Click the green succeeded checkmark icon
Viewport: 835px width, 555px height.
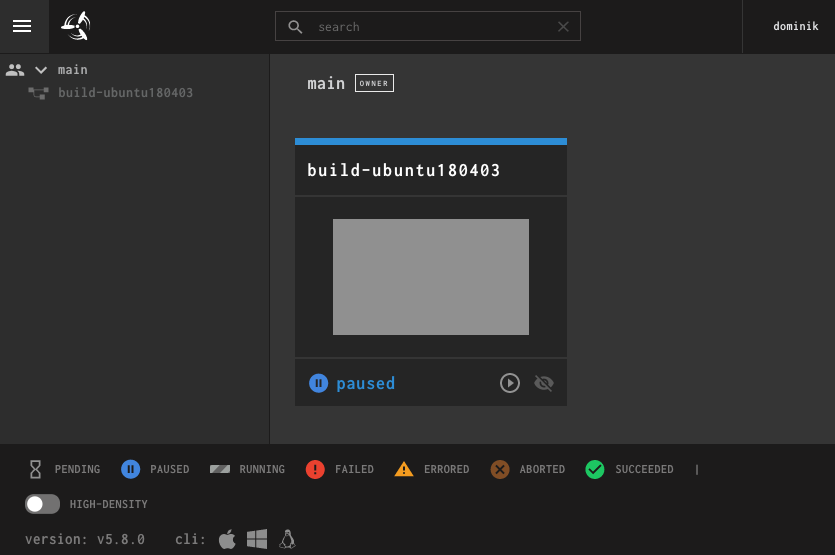595,469
